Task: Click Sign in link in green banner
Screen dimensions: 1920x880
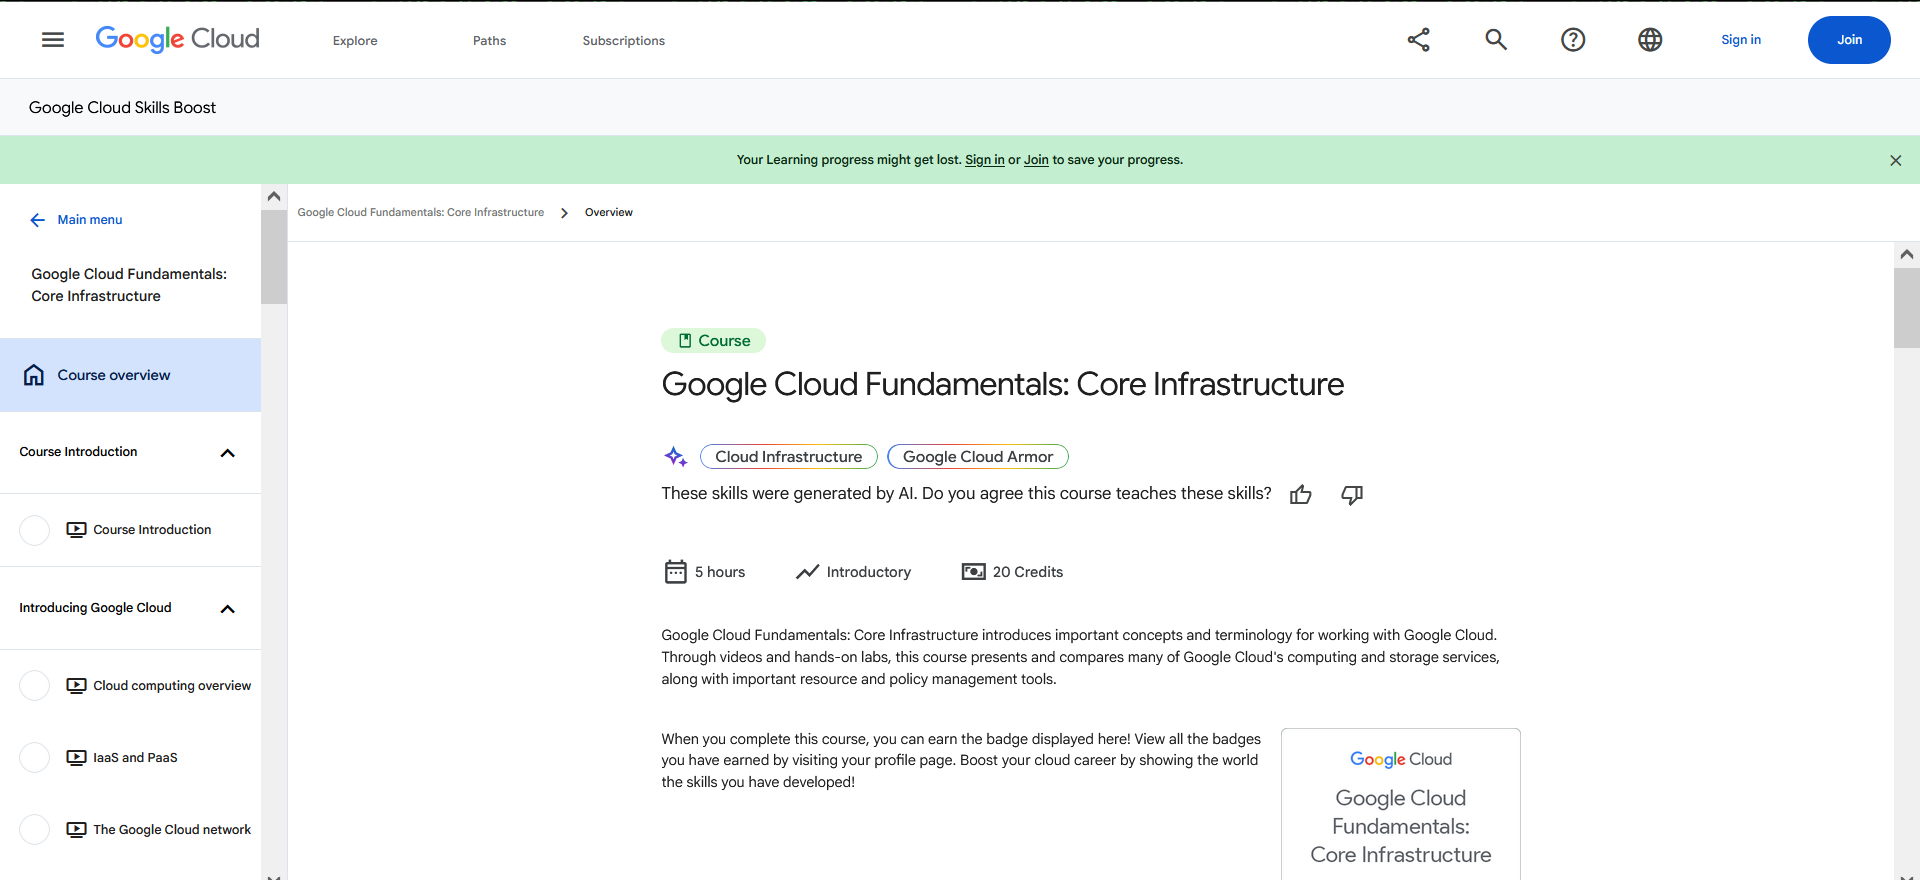Action: click(985, 160)
